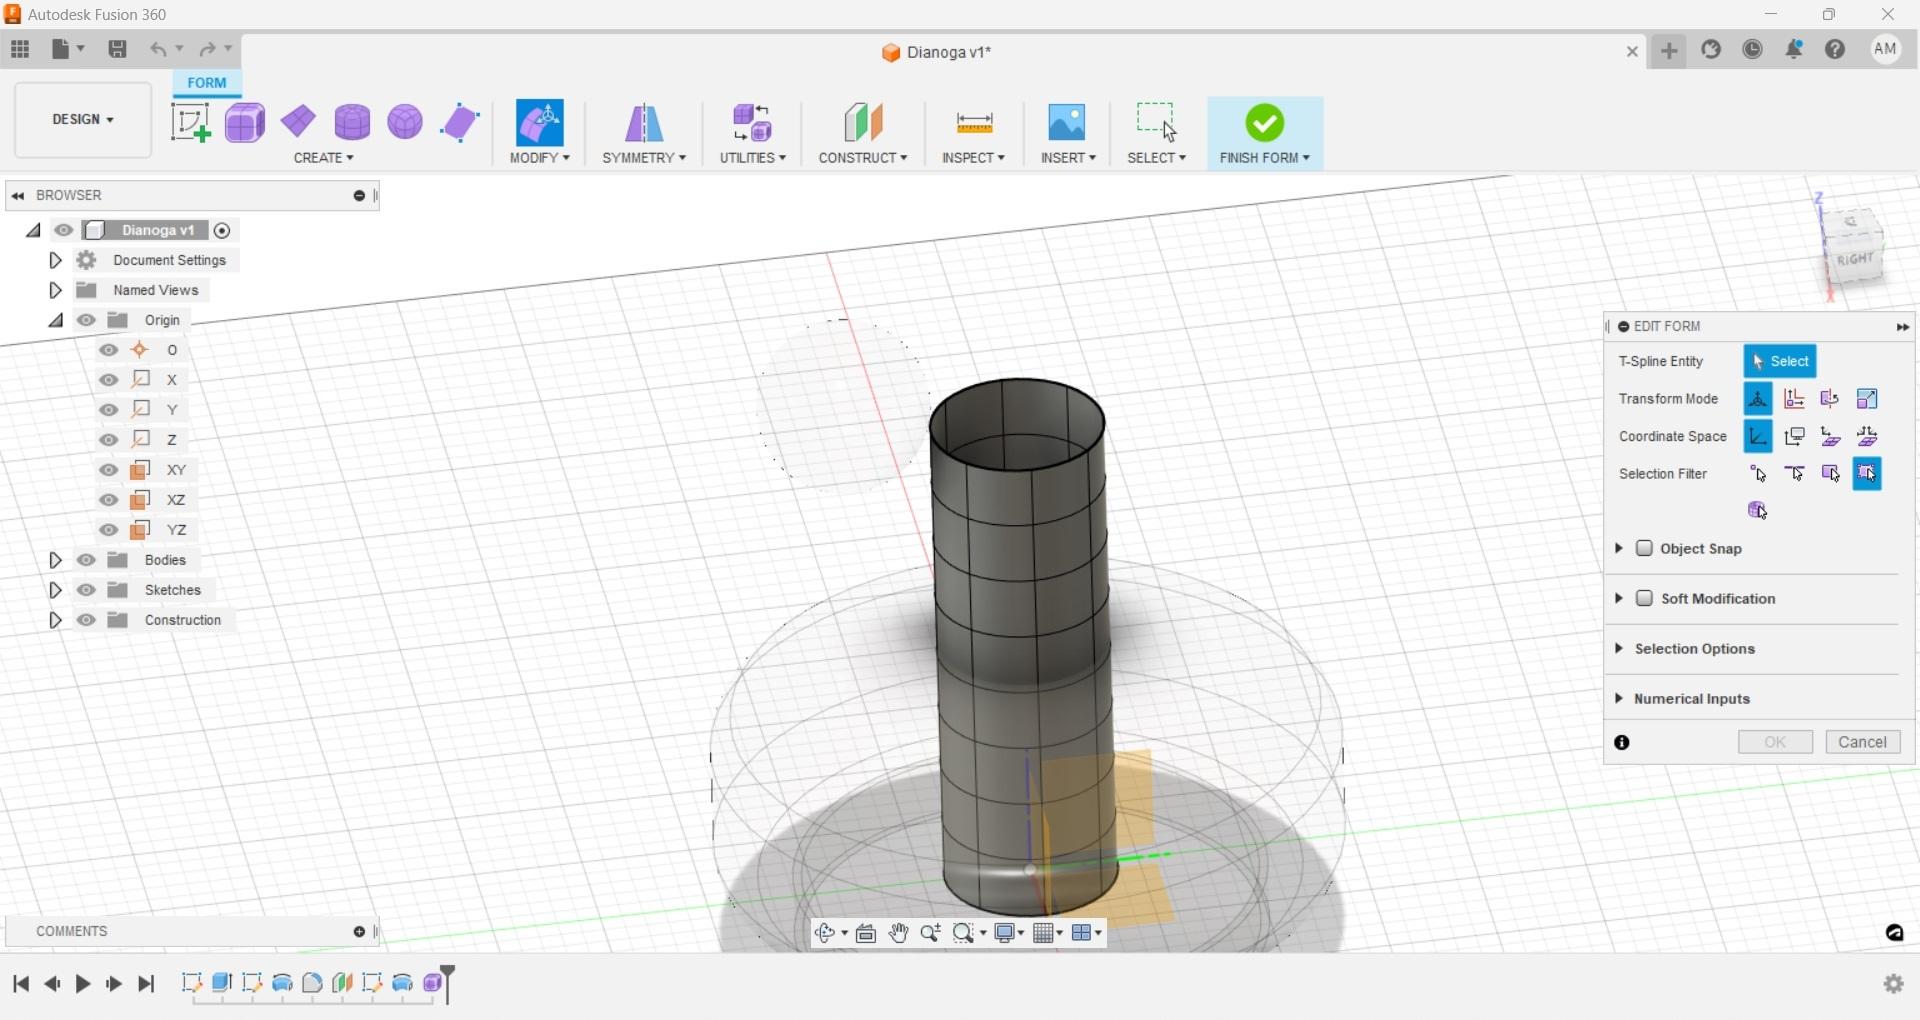Click the RIGHT face of the ViewCube

click(x=1856, y=259)
